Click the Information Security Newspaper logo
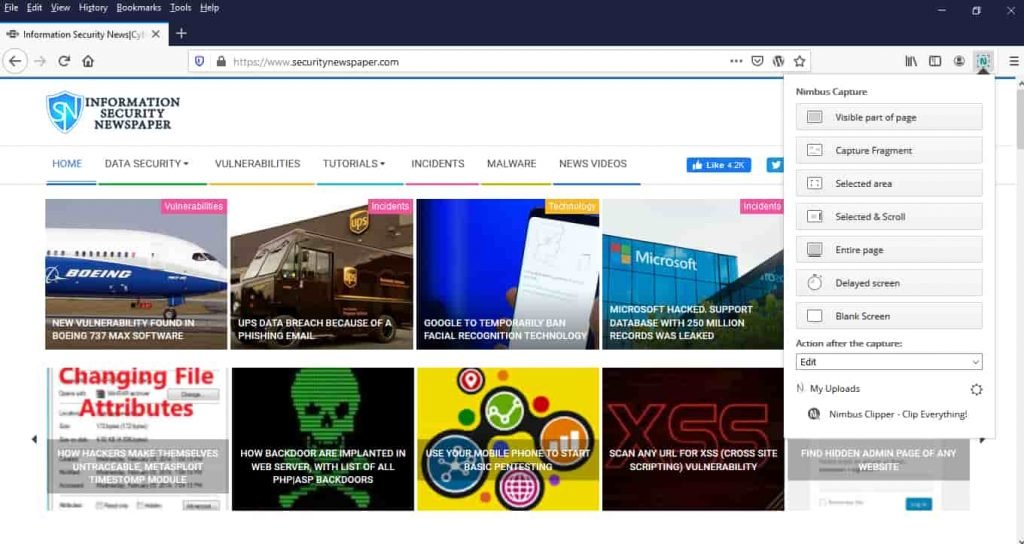The width and height of the screenshot is (1024, 544). click(x=113, y=112)
